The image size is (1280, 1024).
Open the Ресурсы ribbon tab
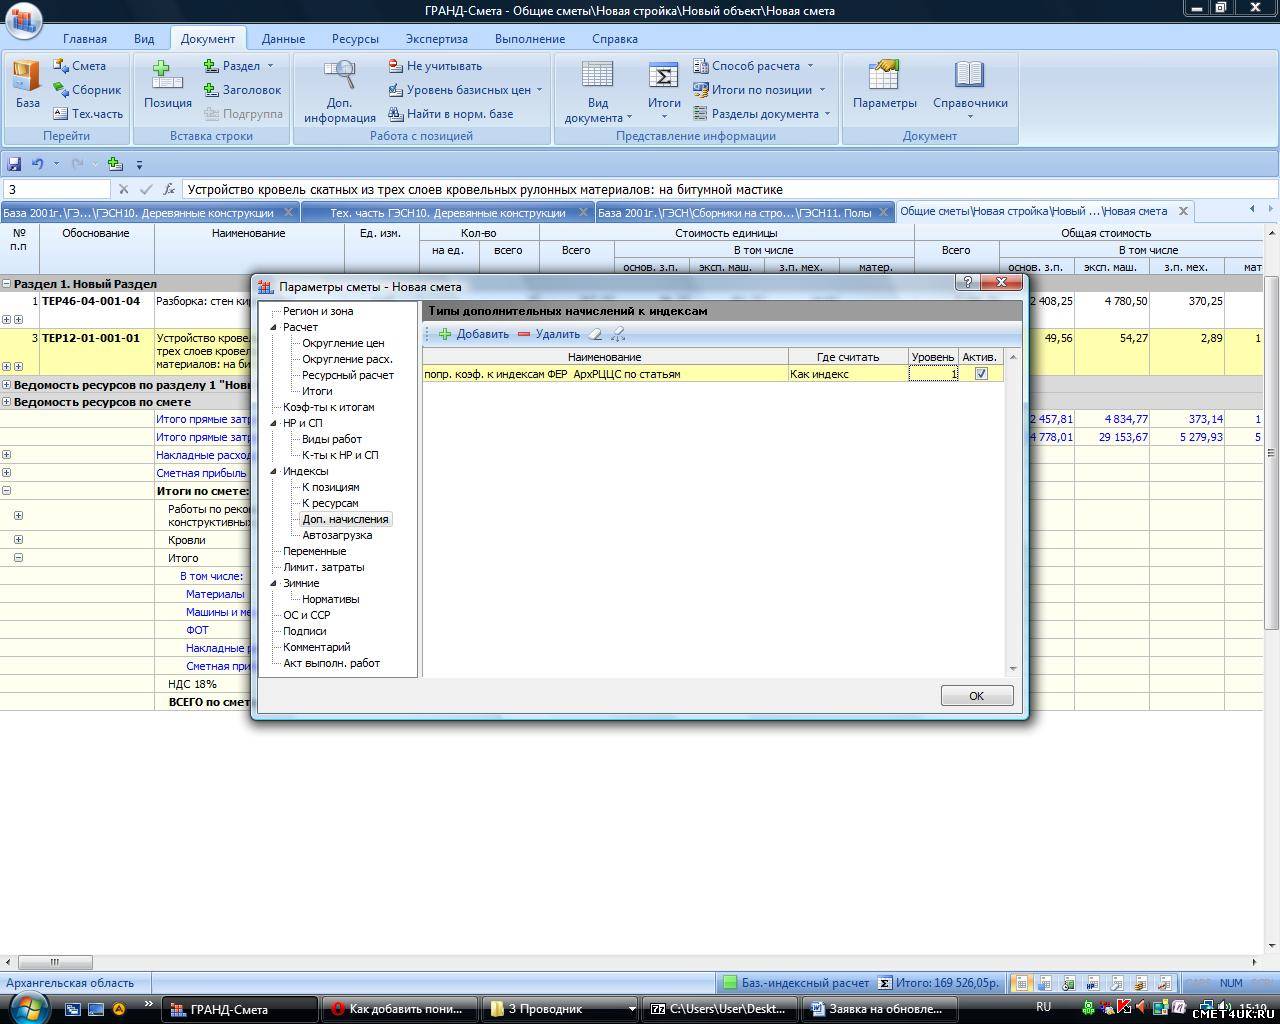(355, 39)
